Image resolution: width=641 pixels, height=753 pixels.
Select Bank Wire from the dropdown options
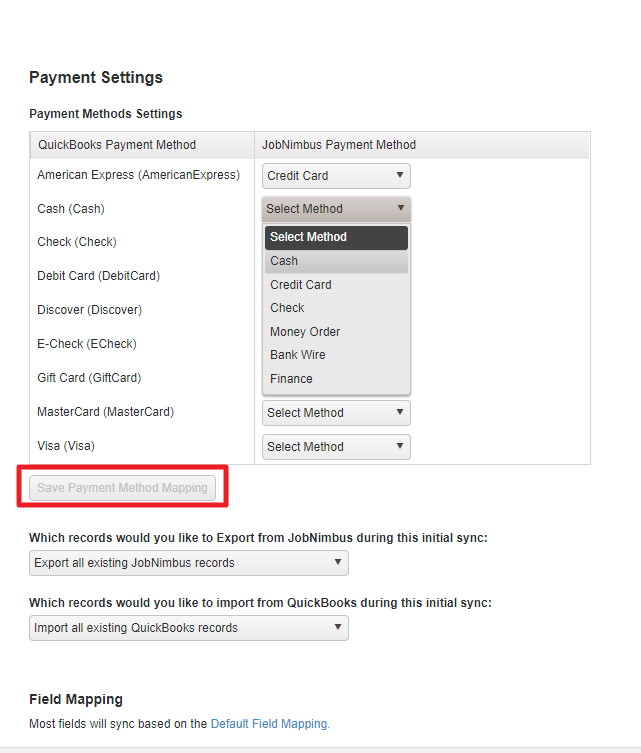336,355
